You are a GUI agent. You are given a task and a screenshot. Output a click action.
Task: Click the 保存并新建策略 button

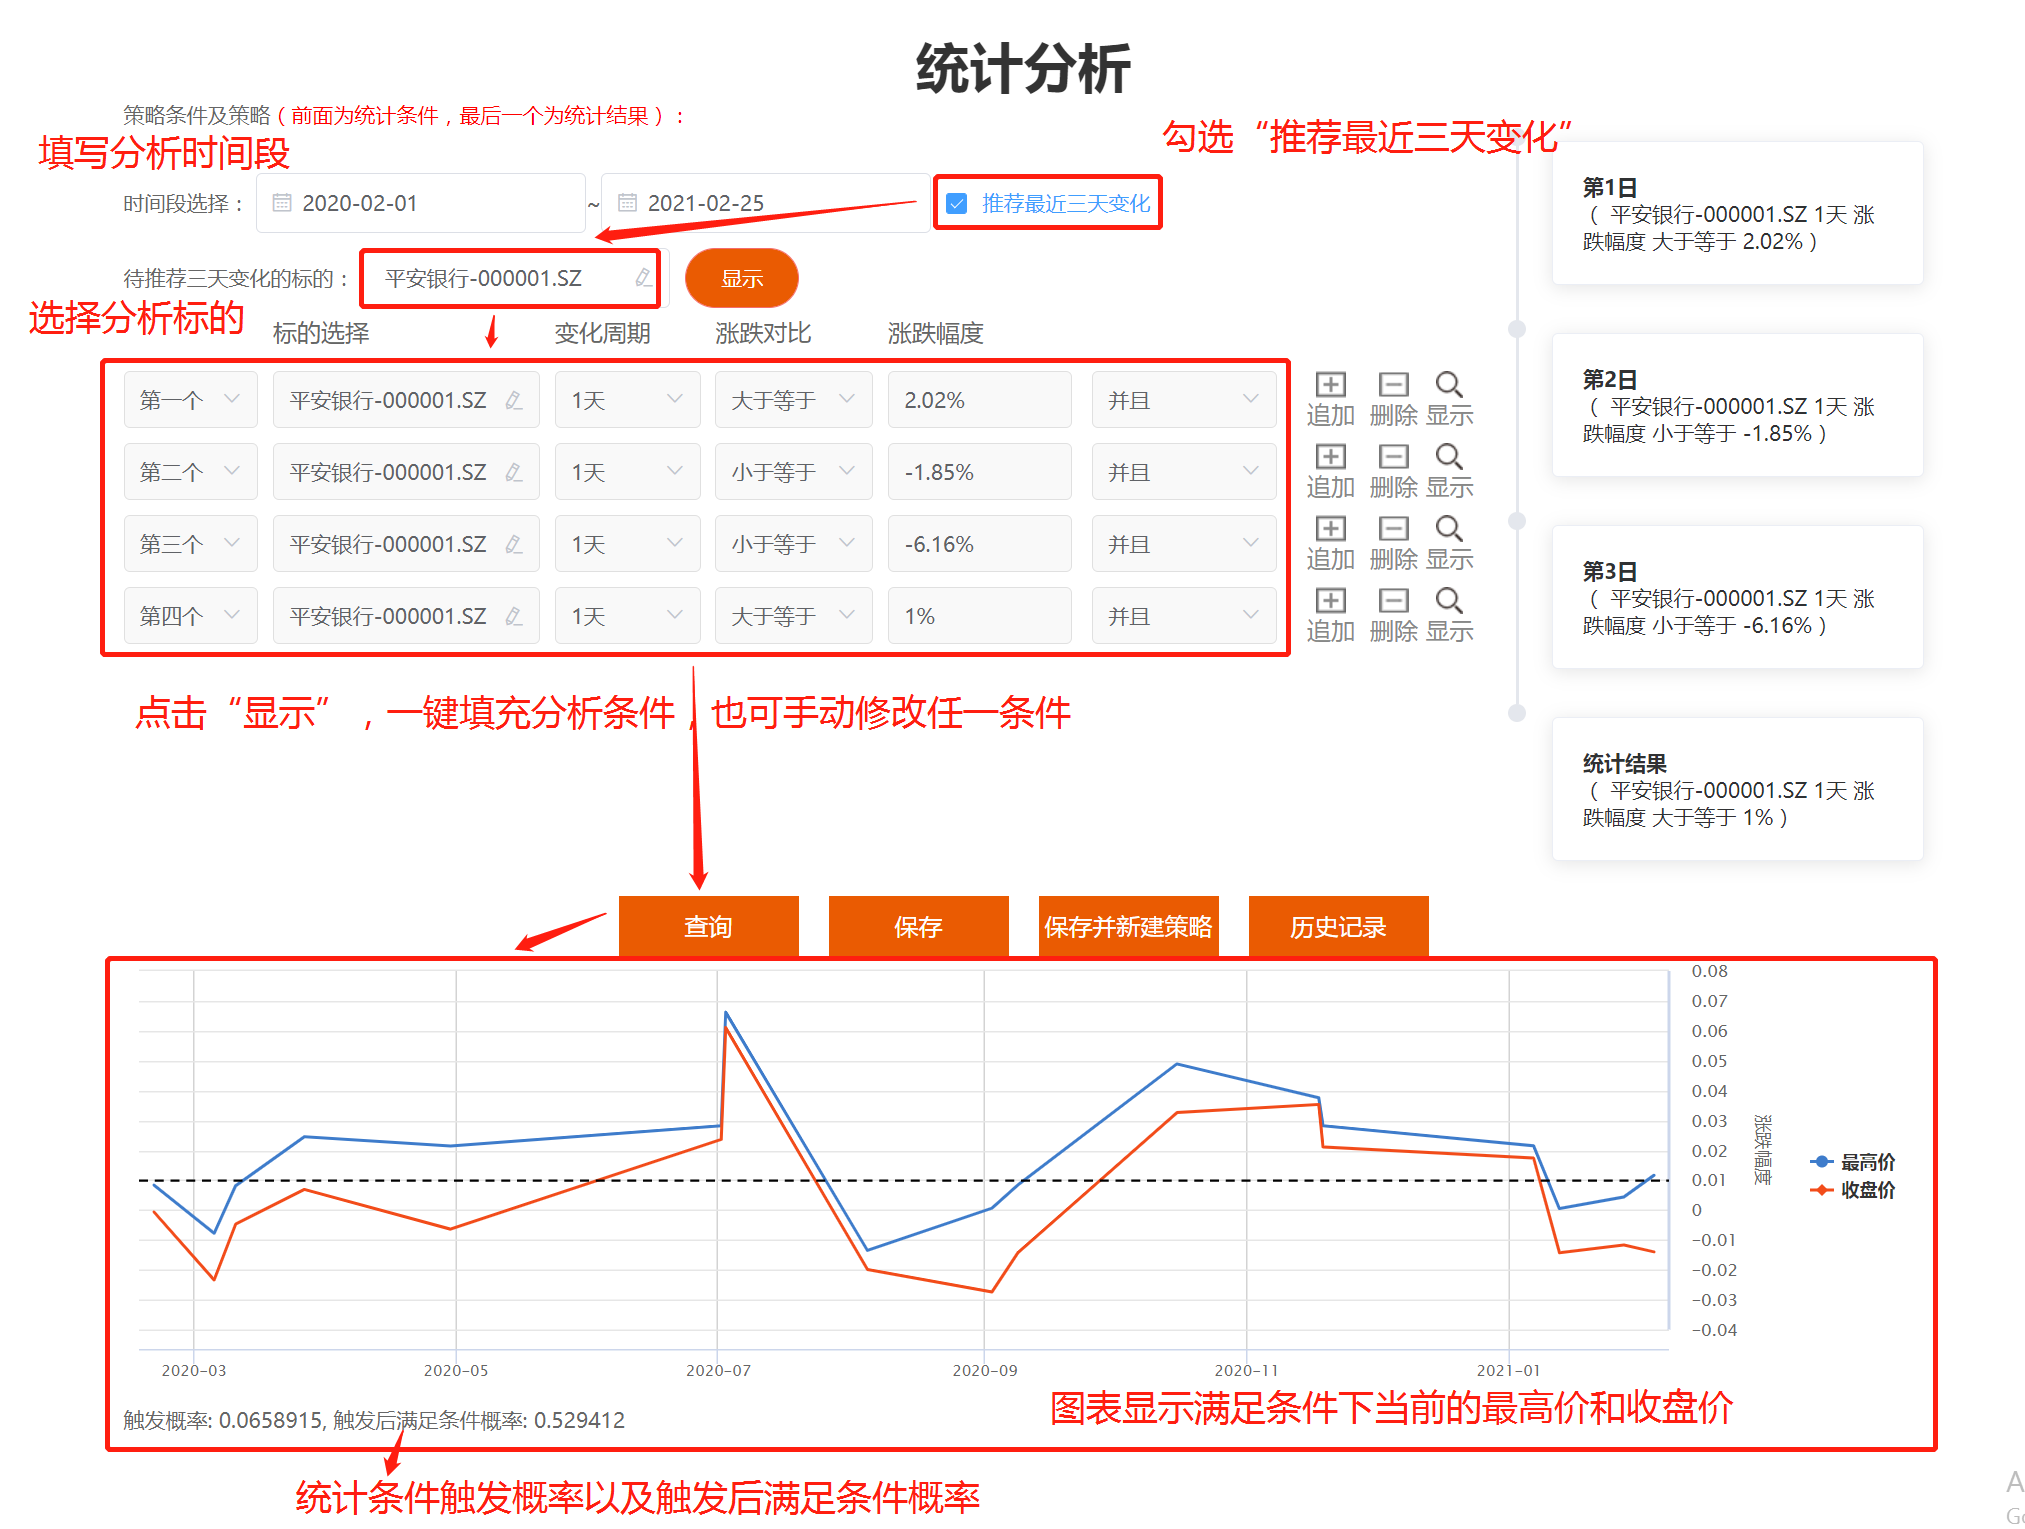(1128, 927)
